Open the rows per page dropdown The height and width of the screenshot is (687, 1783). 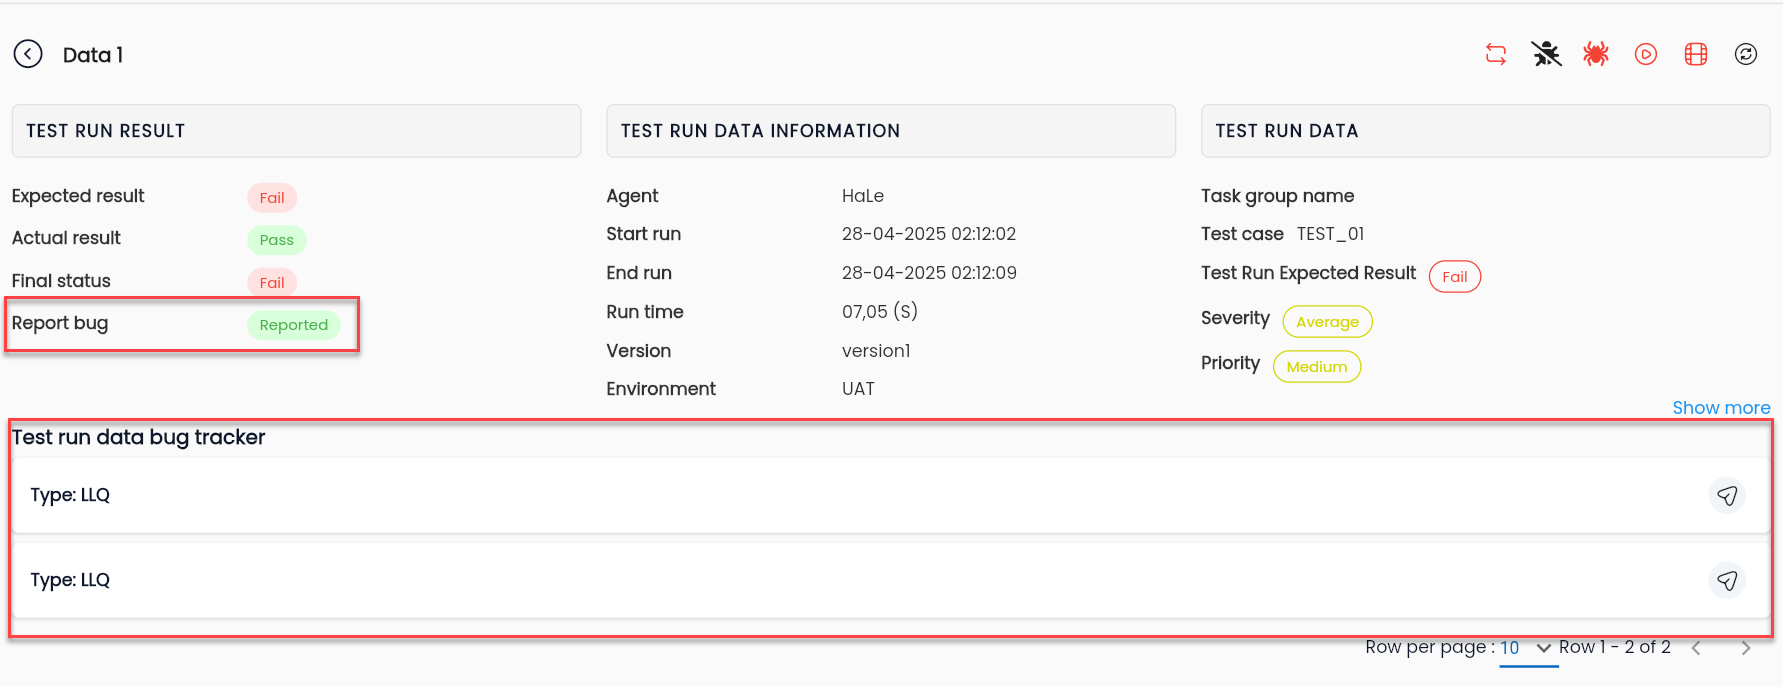coord(1529,648)
